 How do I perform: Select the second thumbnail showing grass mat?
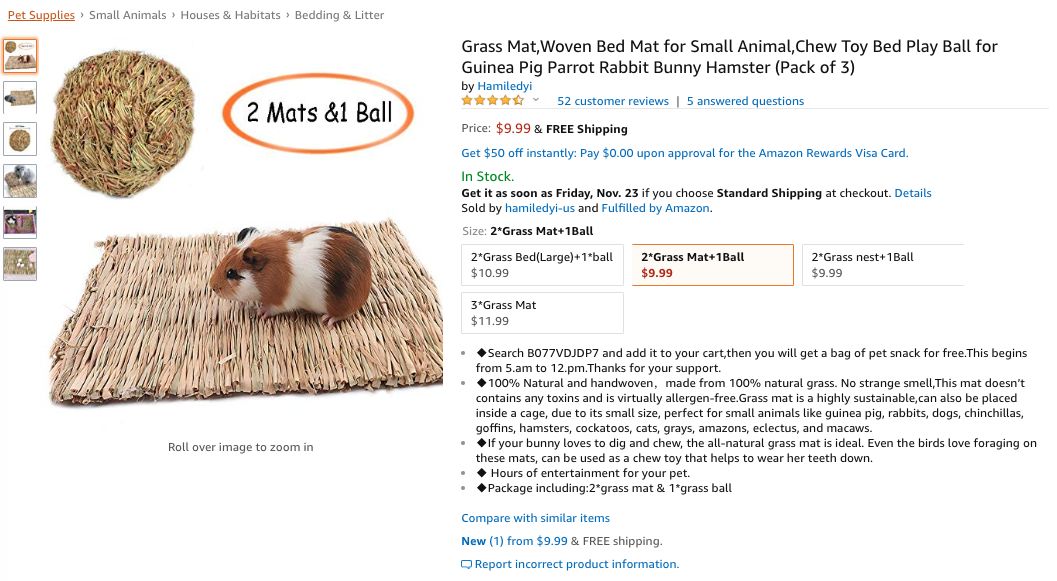pos(20,98)
